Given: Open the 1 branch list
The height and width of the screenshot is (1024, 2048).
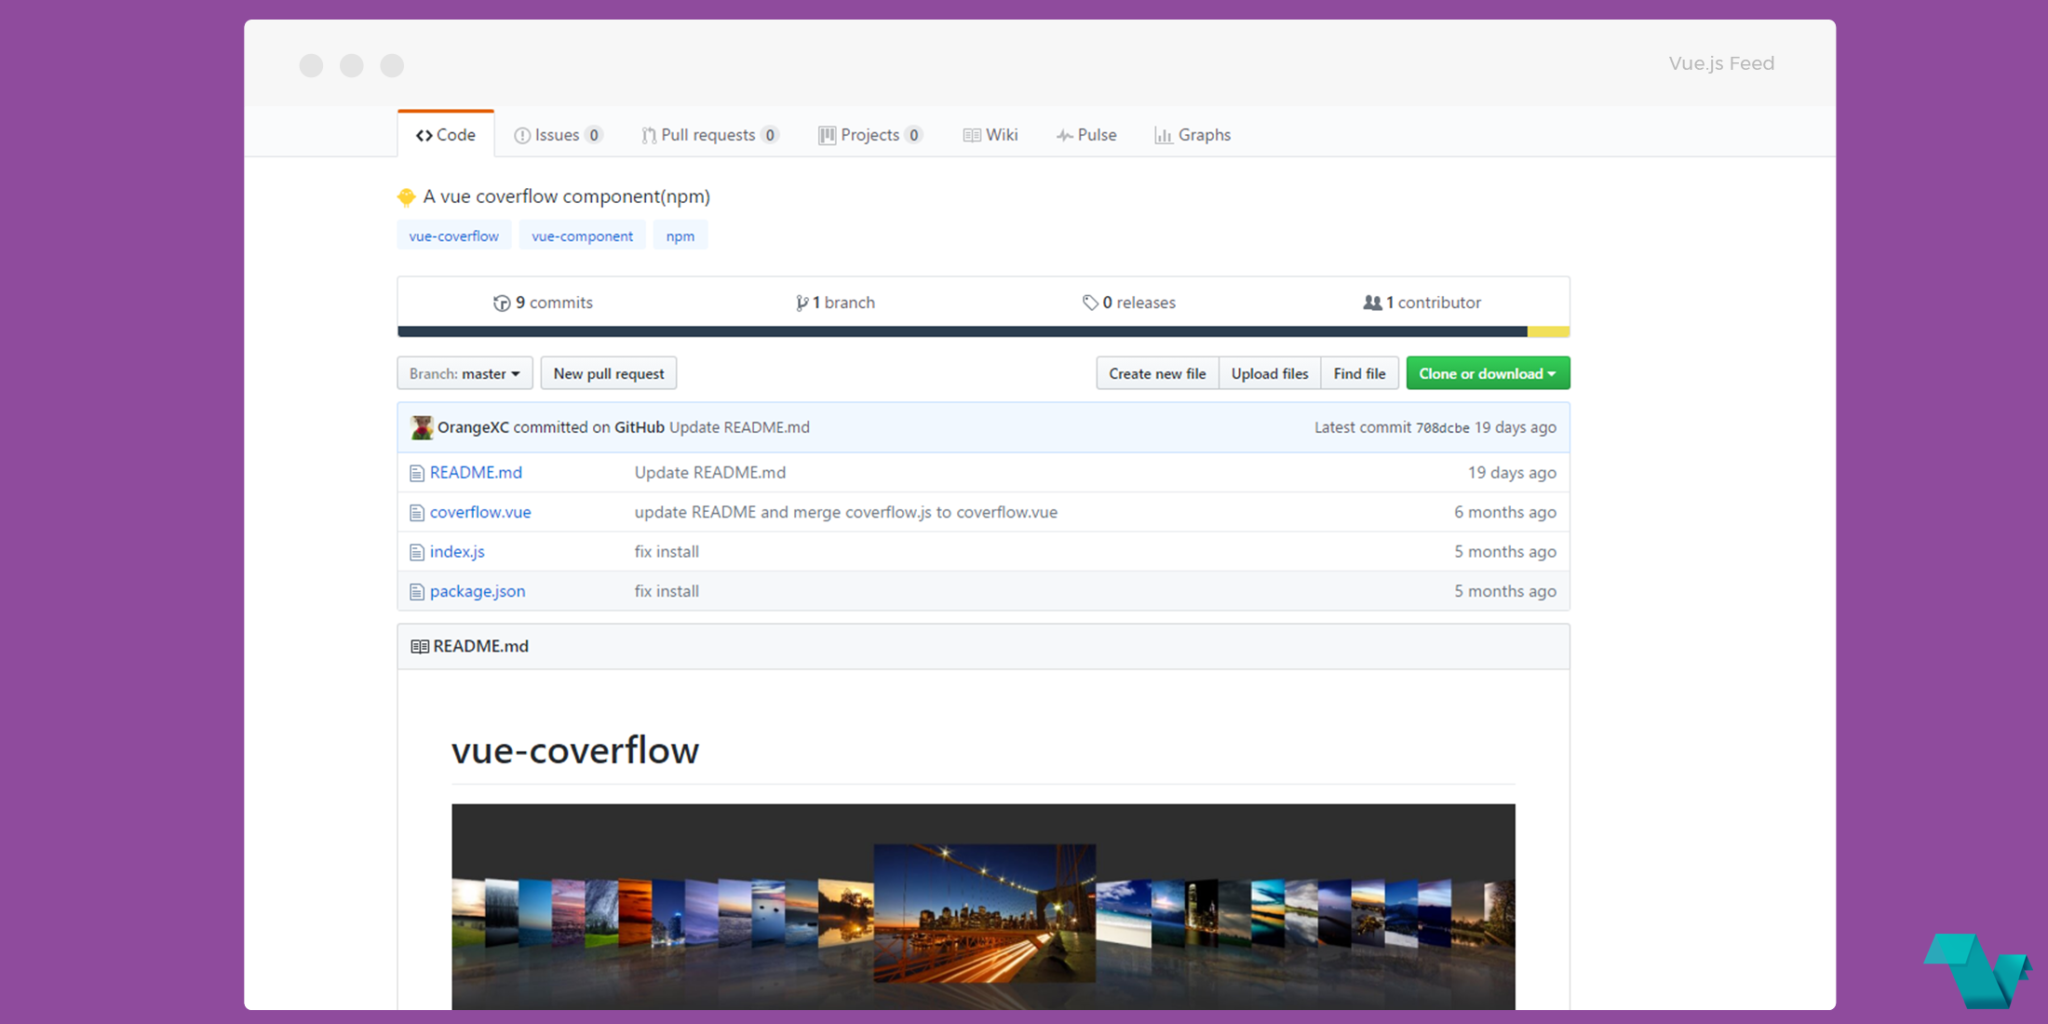Looking at the screenshot, I should coord(835,302).
